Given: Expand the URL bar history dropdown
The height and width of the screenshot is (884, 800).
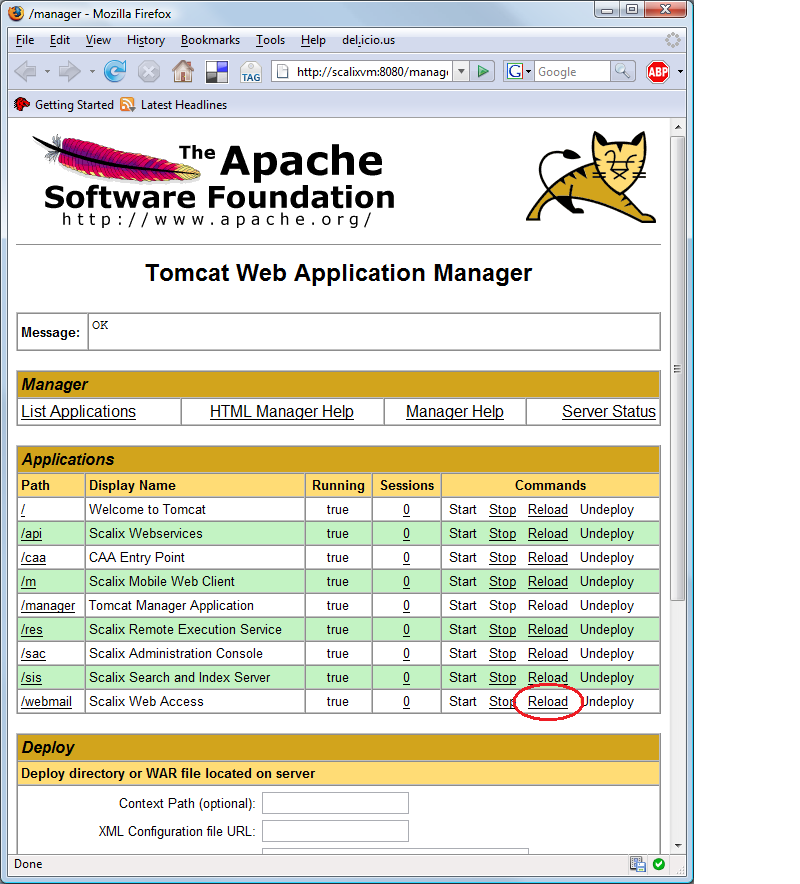Looking at the screenshot, I should (461, 71).
